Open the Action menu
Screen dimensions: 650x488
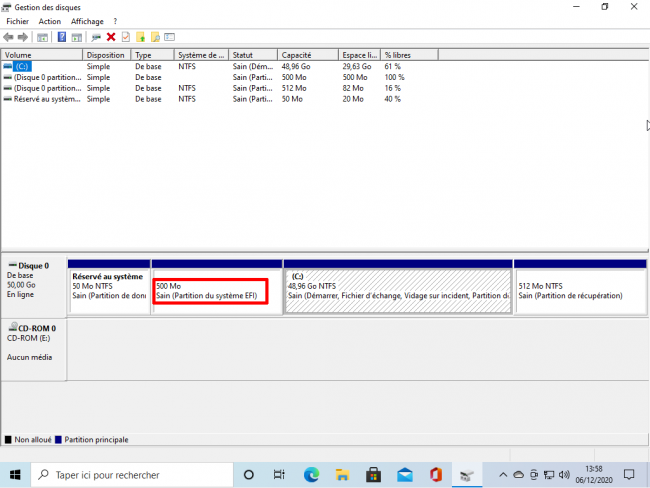point(49,21)
